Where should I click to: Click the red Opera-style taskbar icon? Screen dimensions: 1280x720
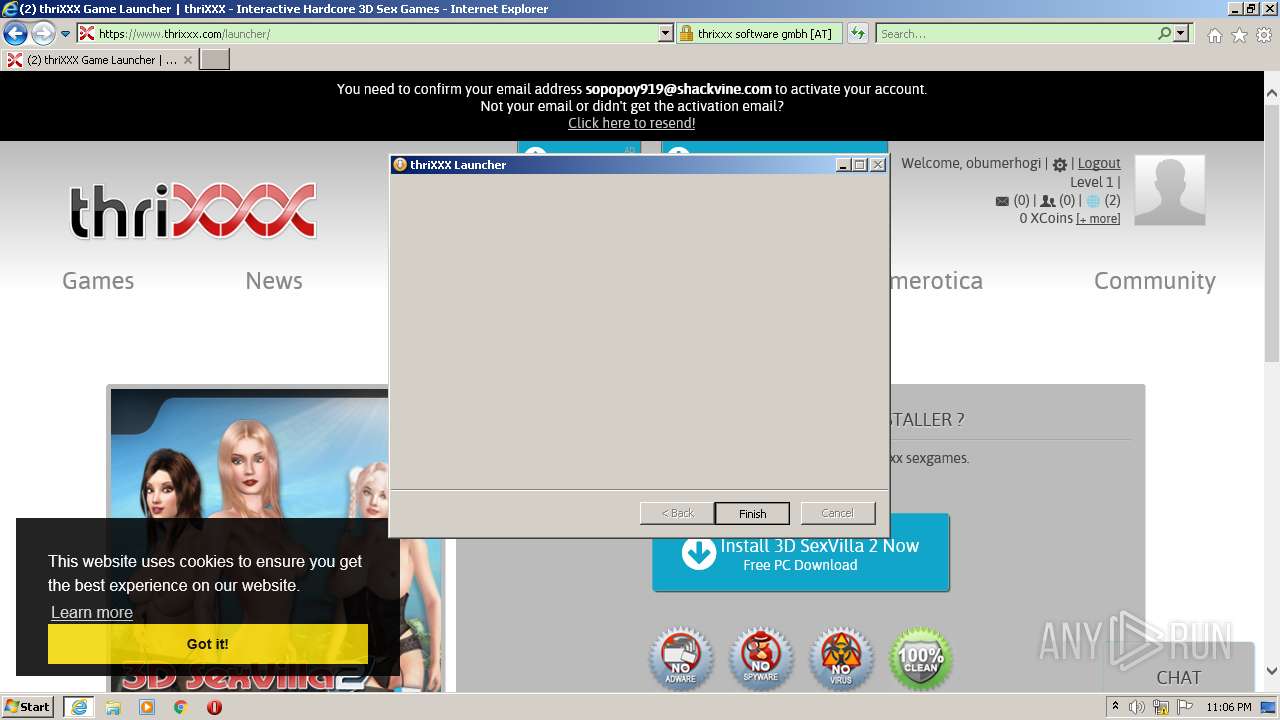click(214, 707)
